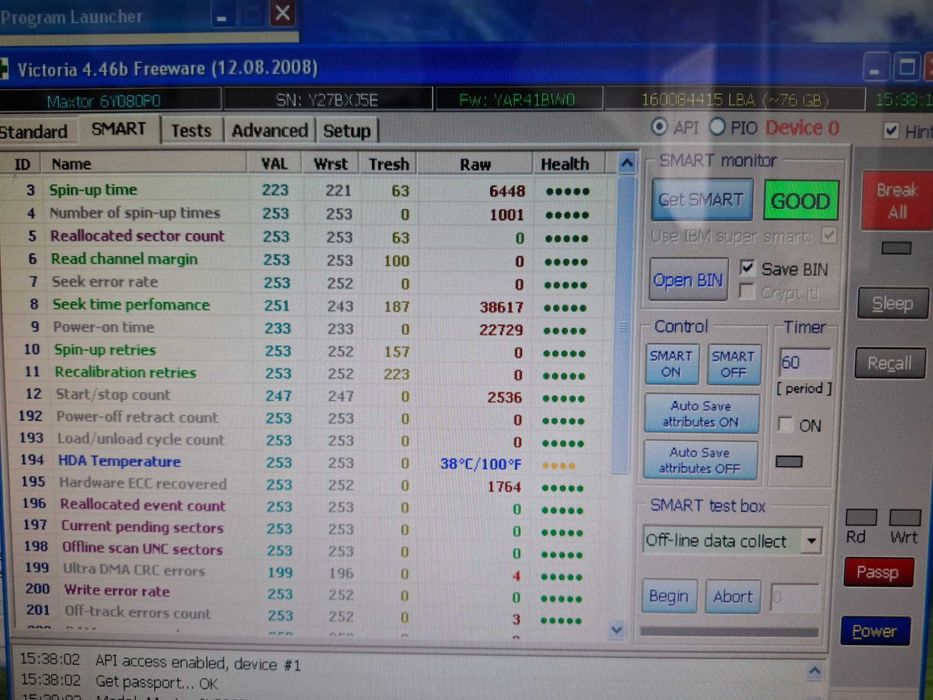The image size is (933, 700).
Task: Toggle the Hints checkbox
Action: (891, 130)
